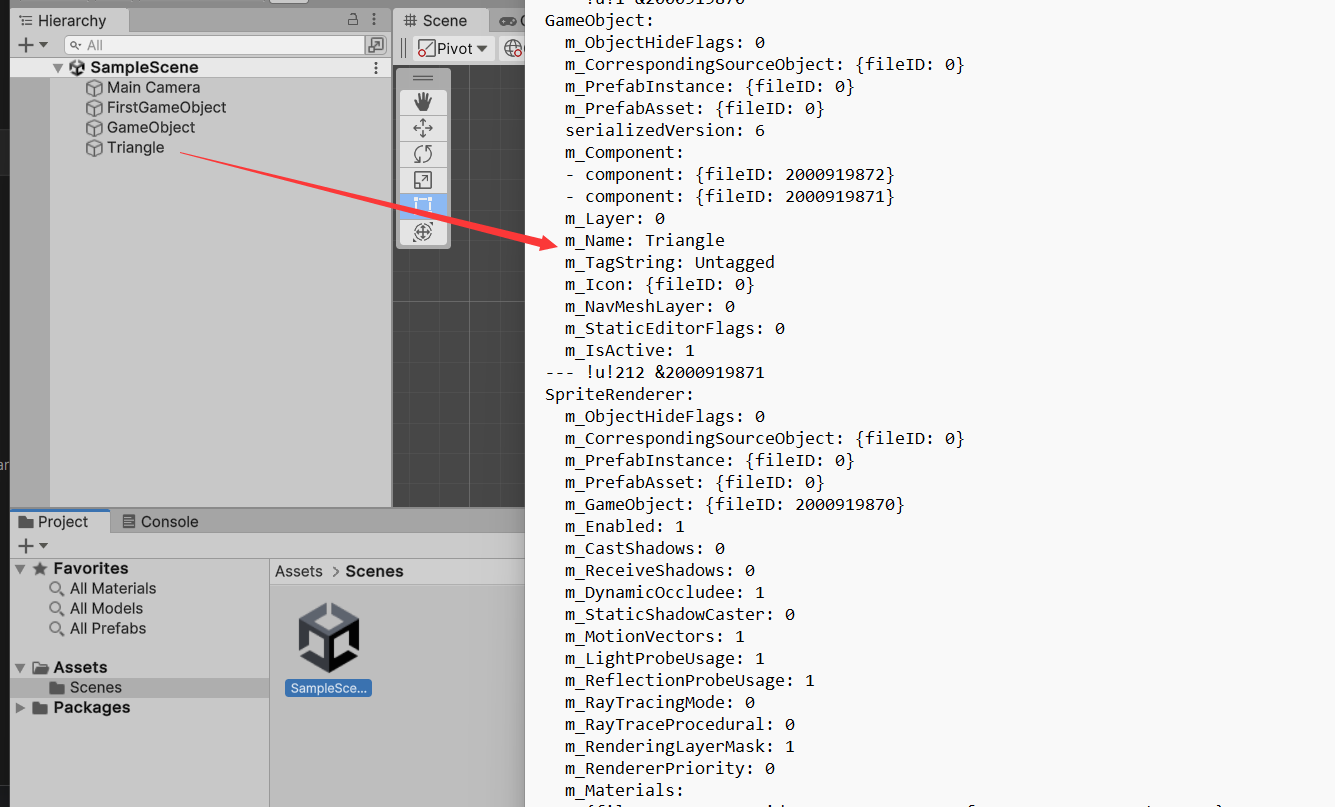
Task: Select the Scale tool
Action: click(423, 180)
